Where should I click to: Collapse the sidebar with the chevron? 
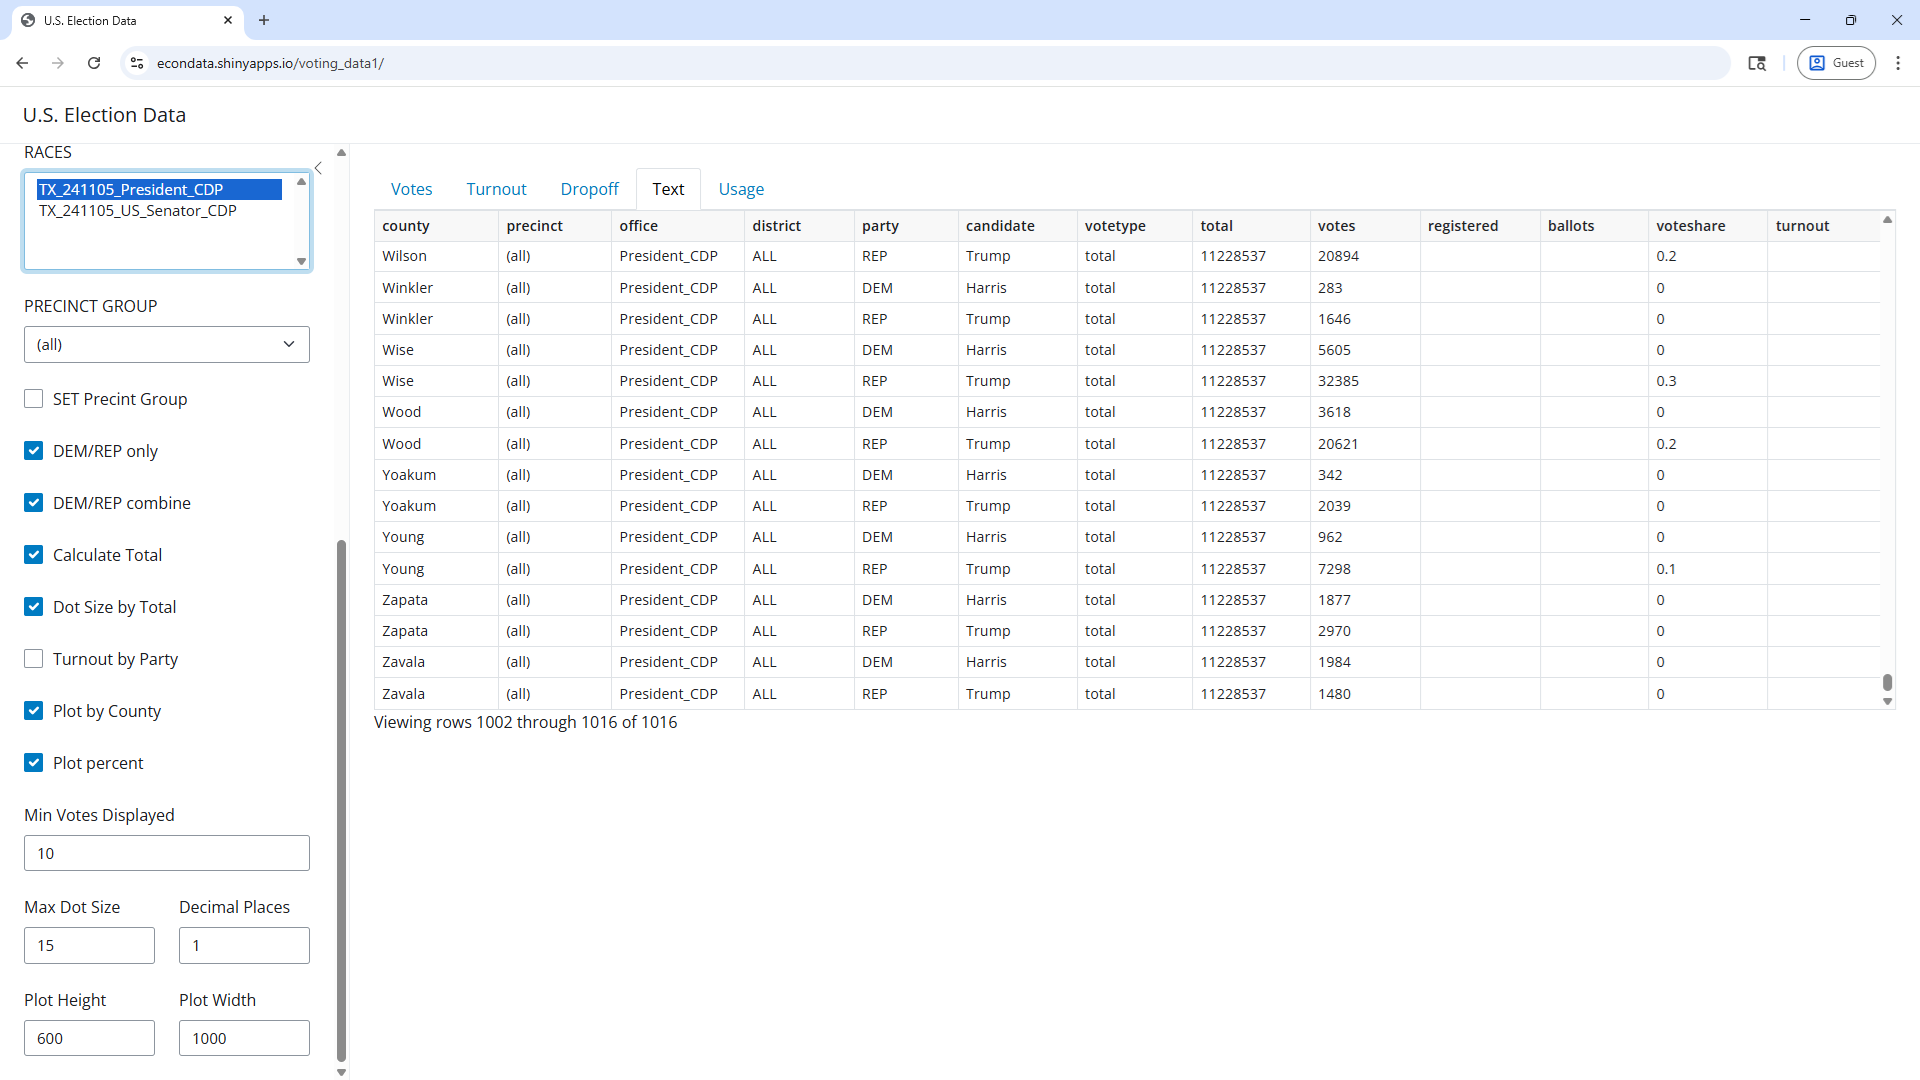[318, 168]
